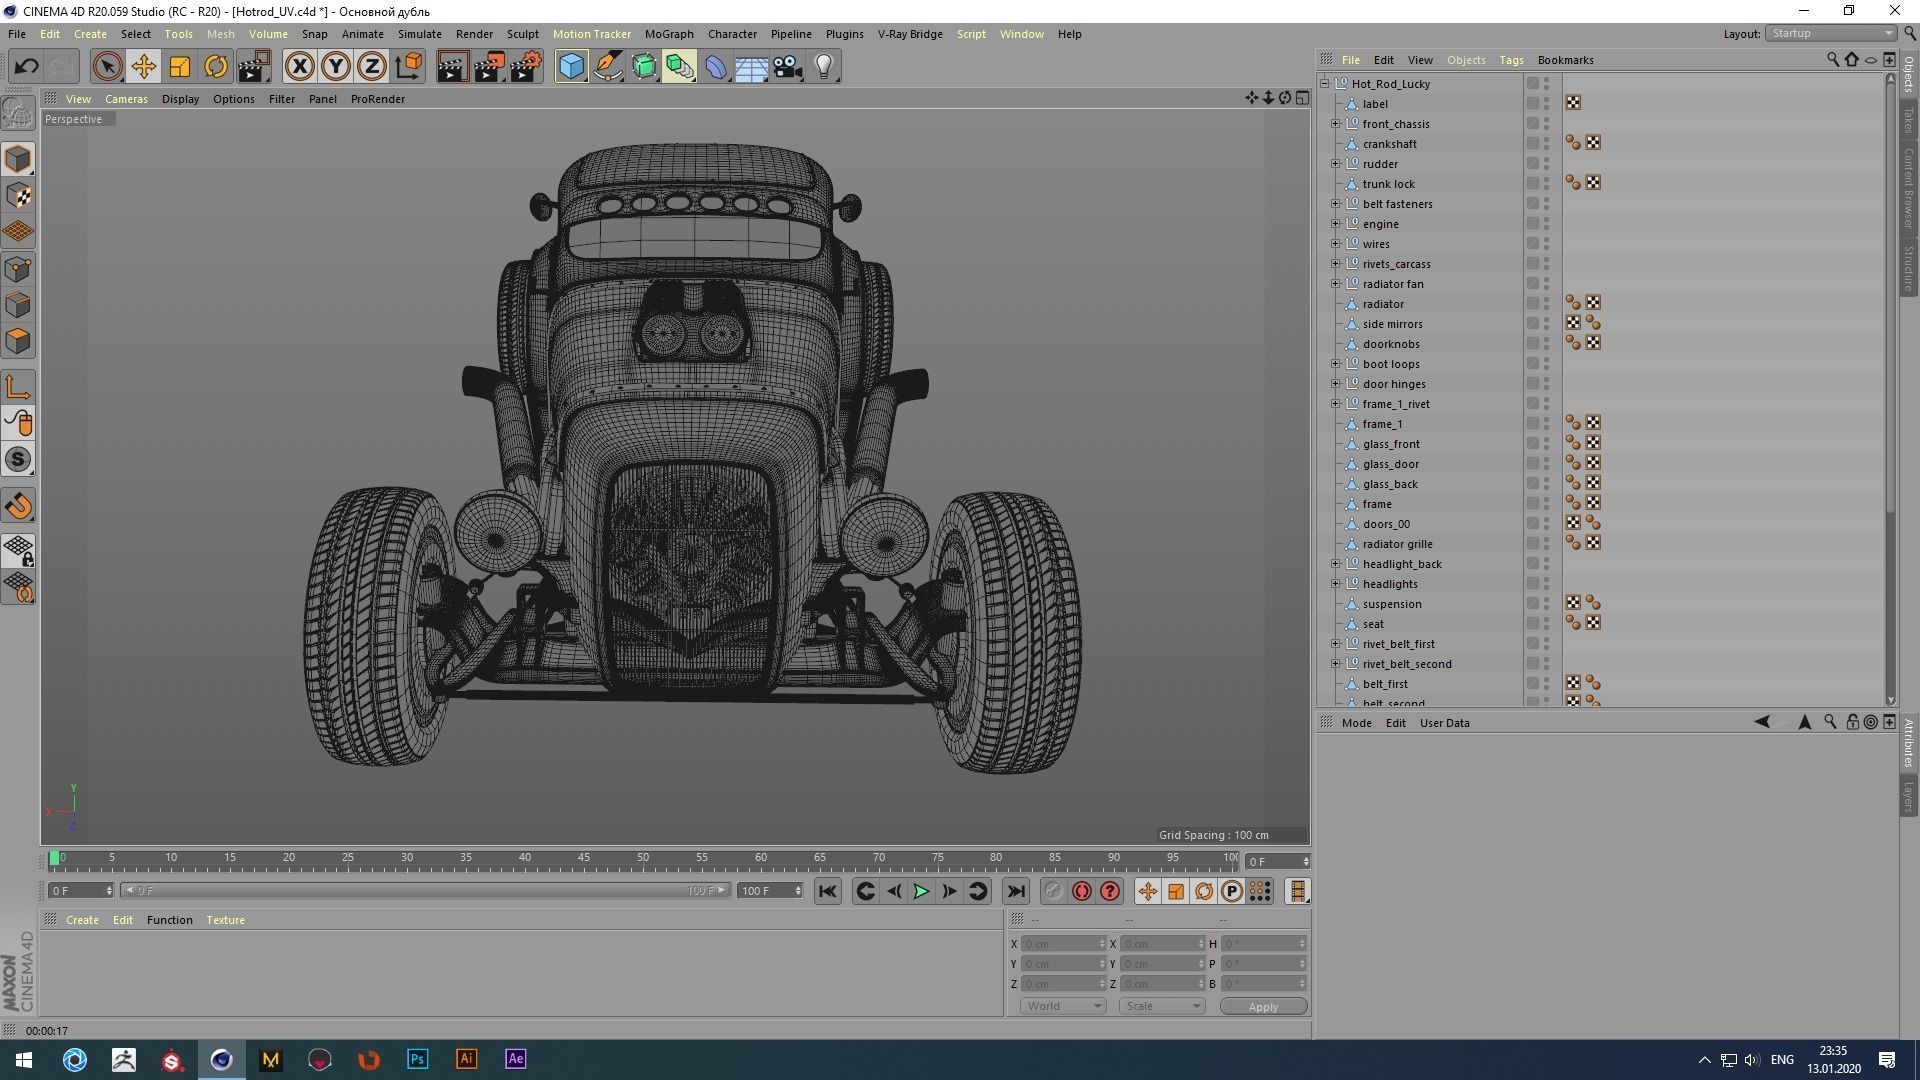Select the Live Selection tool

point(107,67)
